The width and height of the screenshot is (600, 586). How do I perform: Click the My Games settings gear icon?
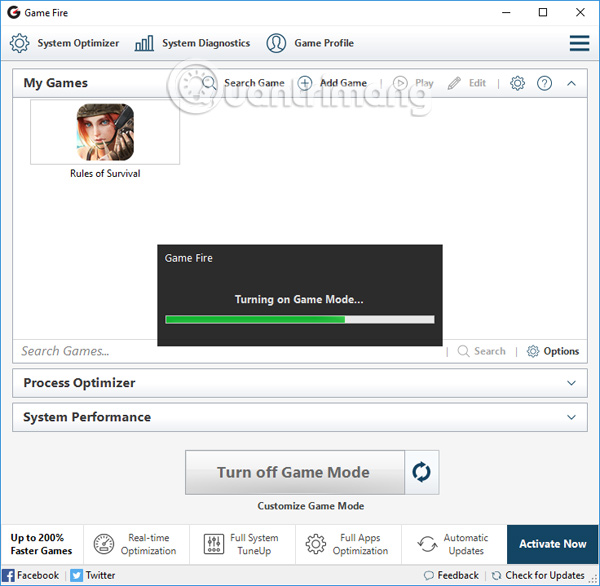click(x=517, y=83)
